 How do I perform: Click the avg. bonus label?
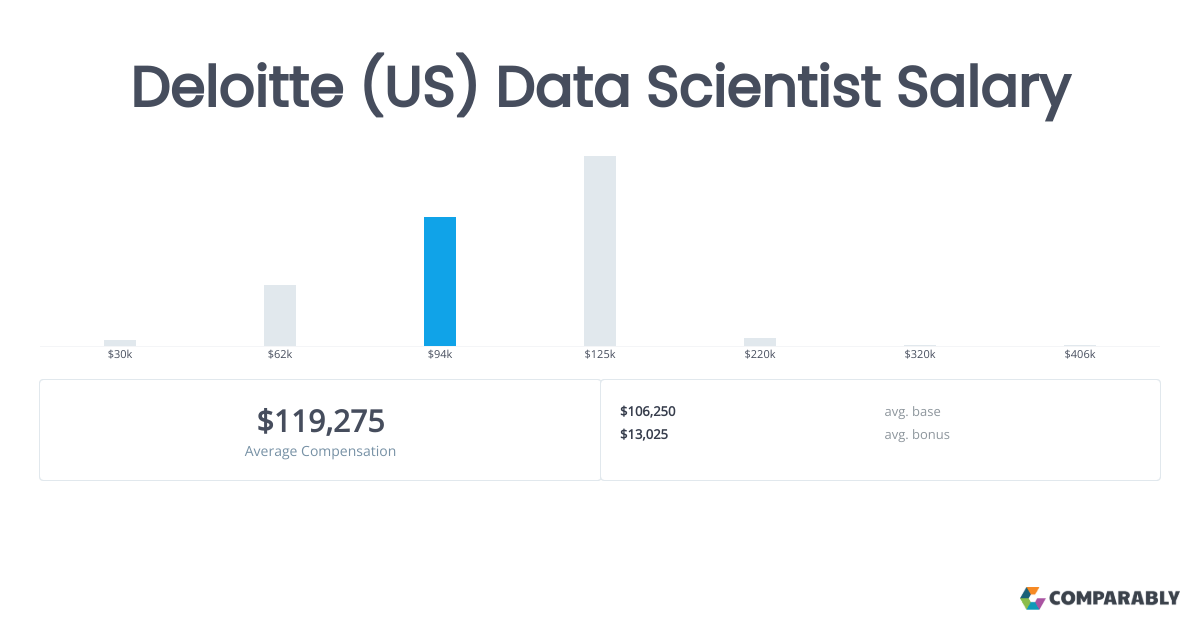pyautogui.click(x=916, y=434)
